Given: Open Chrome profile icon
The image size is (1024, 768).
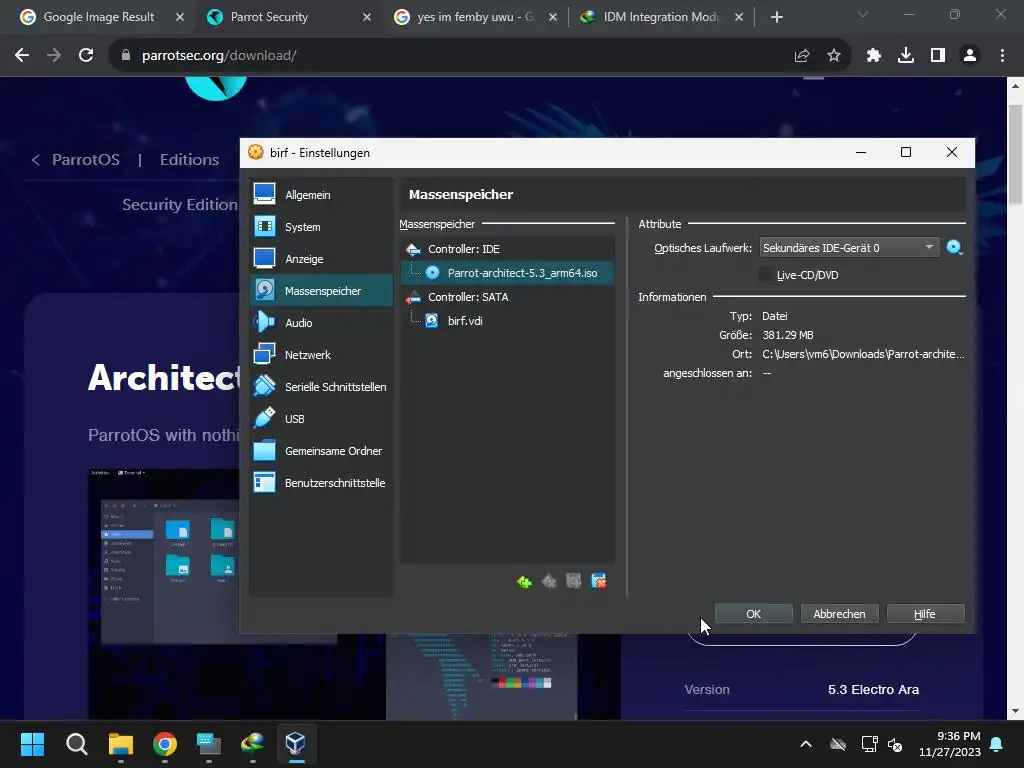Looking at the screenshot, I should (x=970, y=56).
